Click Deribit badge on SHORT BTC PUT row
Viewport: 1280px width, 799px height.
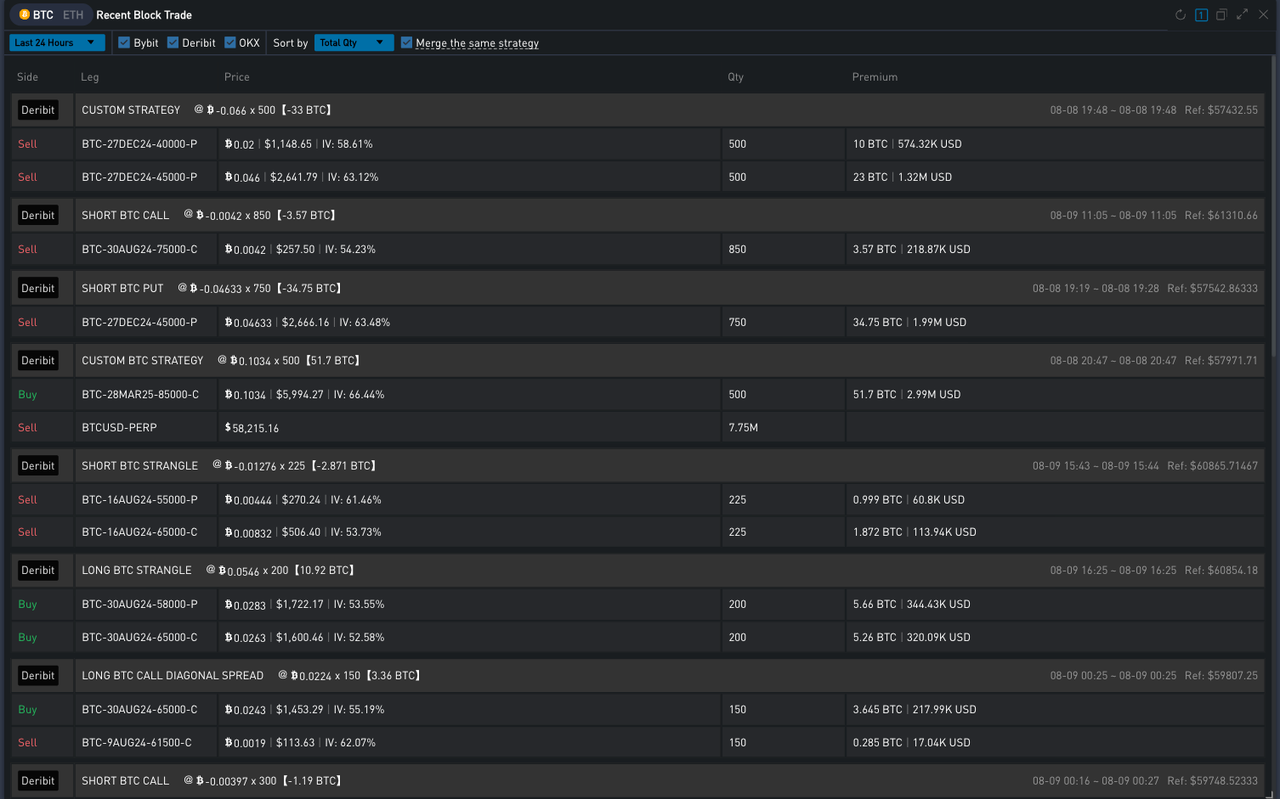coord(38,288)
